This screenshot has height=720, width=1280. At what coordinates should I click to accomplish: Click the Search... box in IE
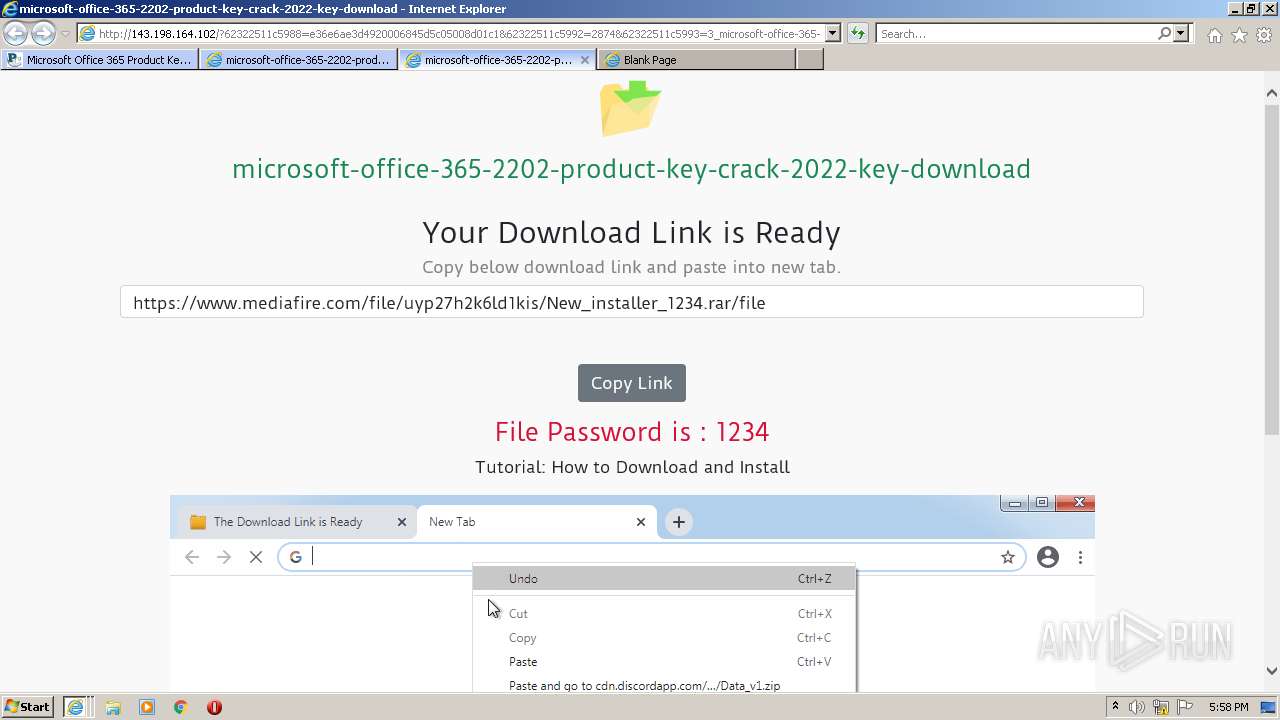1016,34
